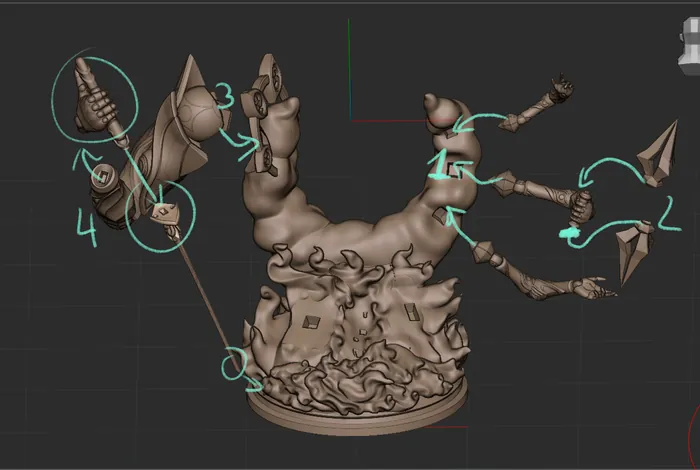Click teal number 1 on right column
Screen dimensions: 700x470
pyautogui.click(x=437, y=164)
